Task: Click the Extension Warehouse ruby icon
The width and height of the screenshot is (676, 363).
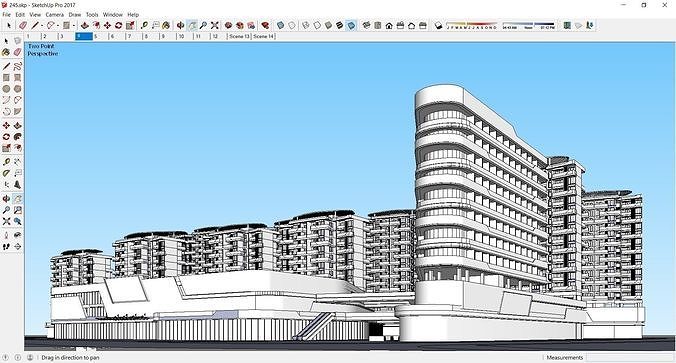Action: [265, 25]
